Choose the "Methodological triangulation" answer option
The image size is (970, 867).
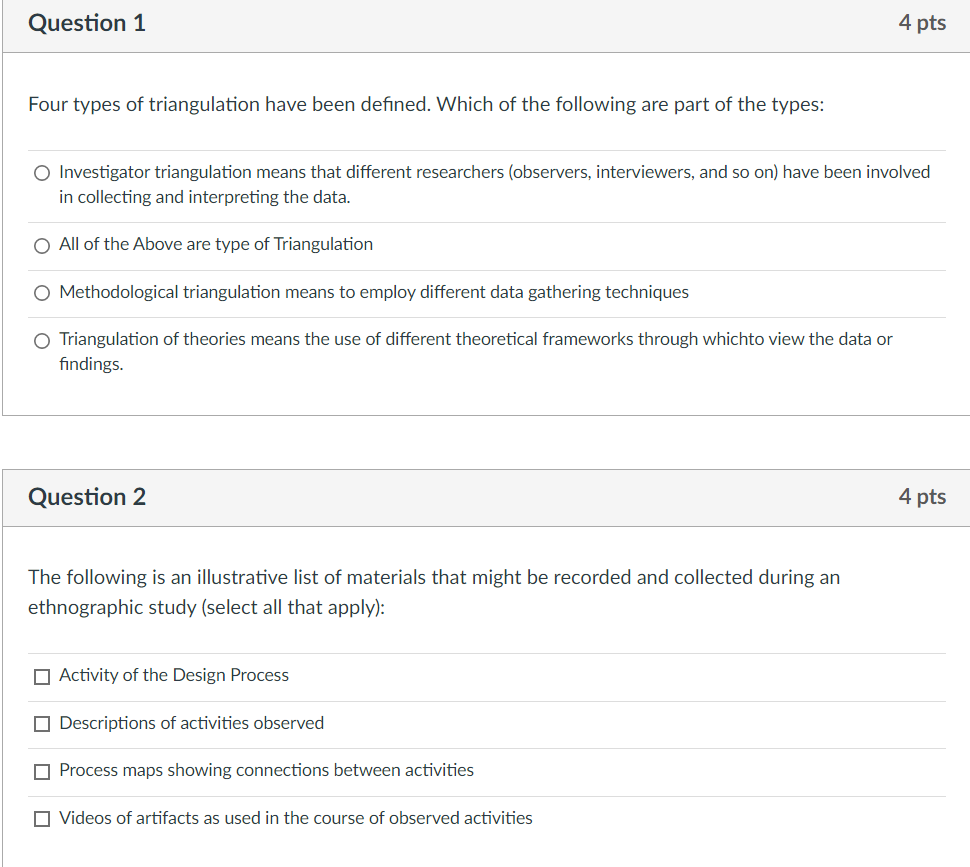[41, 293]
